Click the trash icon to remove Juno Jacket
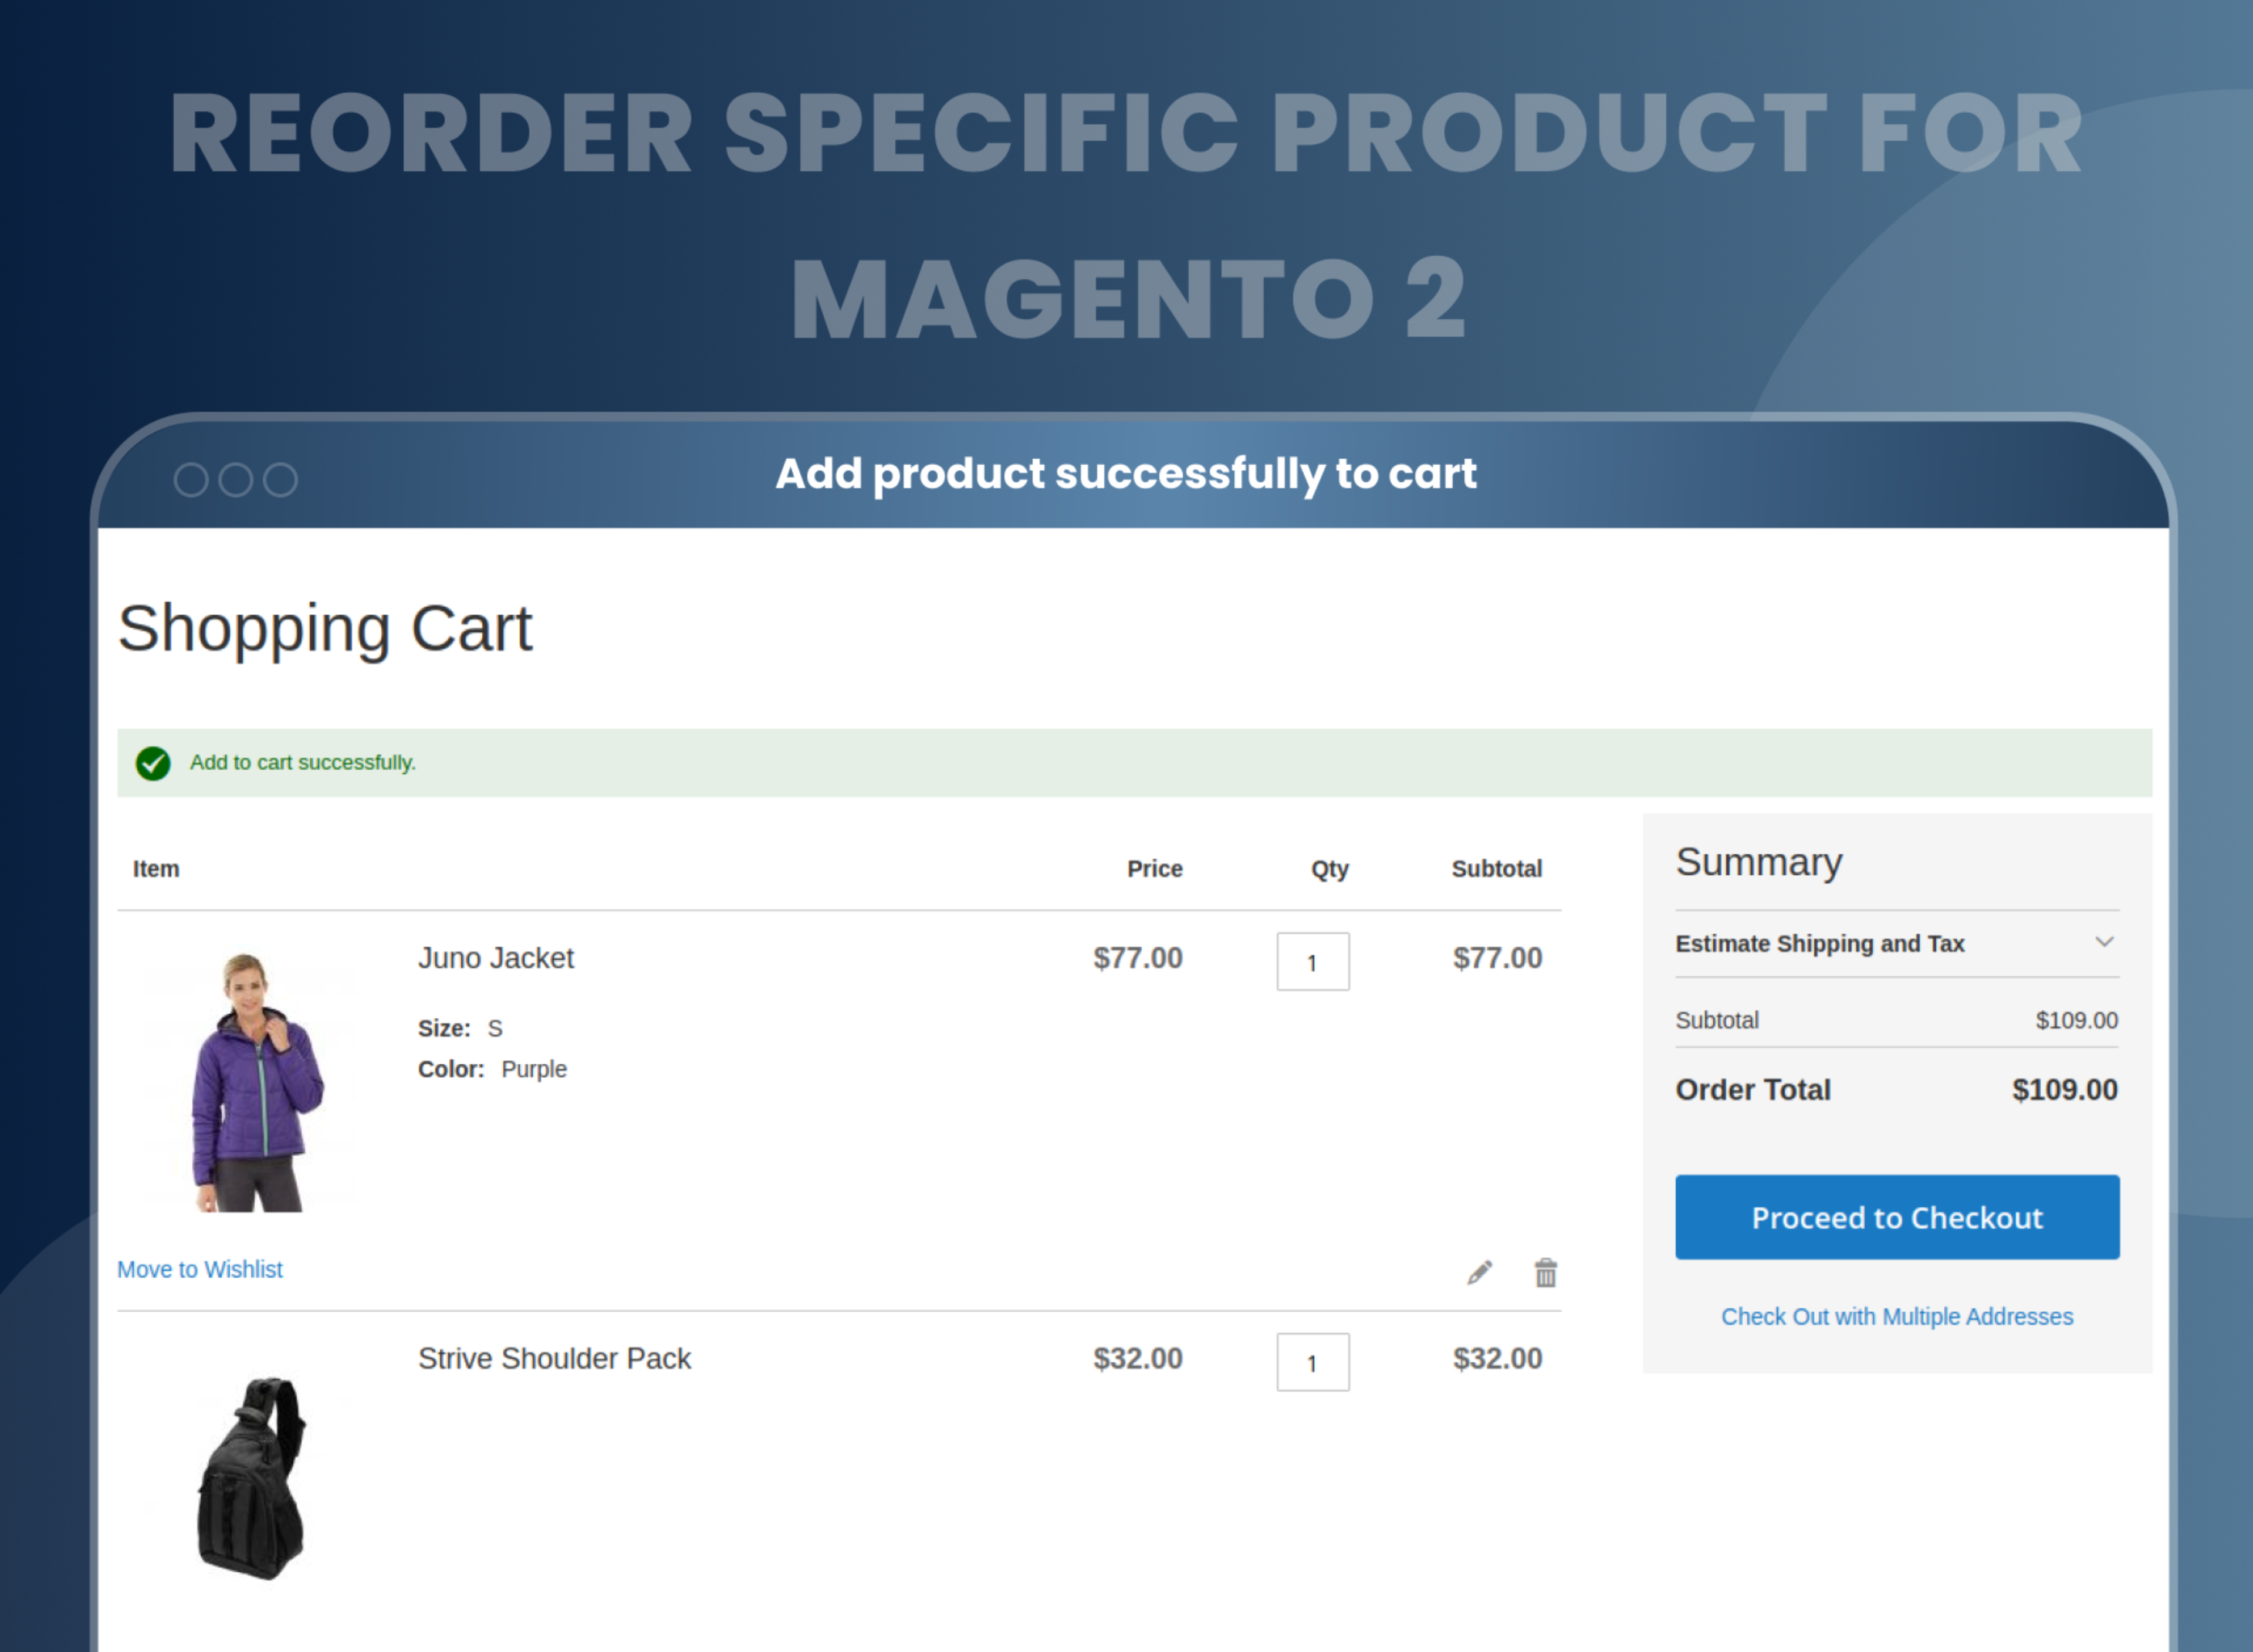This screenshot has width=2253, height=1652. 1545,1272
